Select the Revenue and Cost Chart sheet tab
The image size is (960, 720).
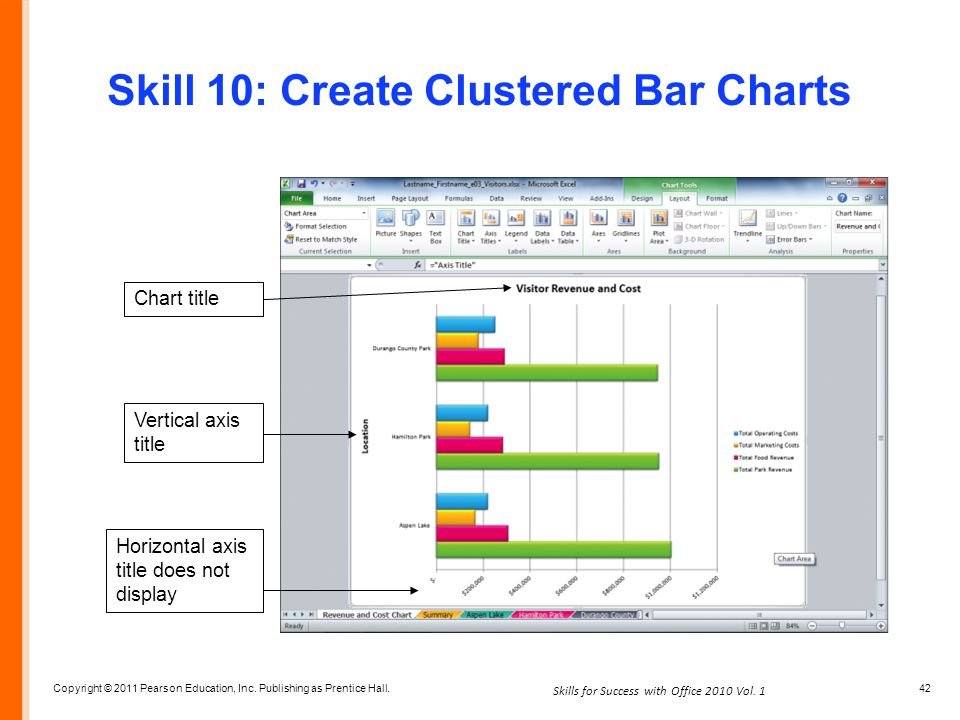367,615
